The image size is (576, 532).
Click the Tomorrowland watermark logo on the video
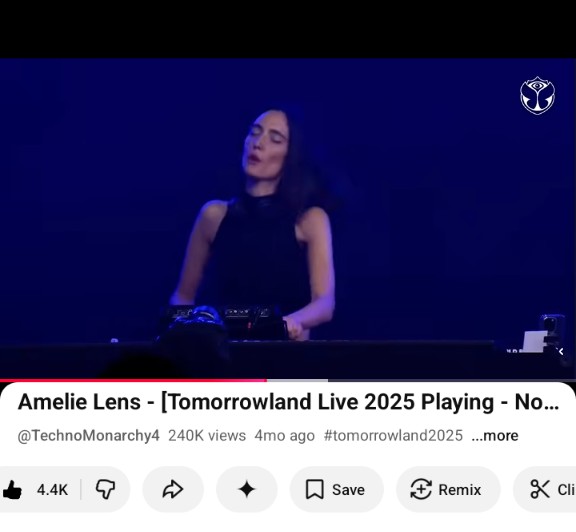click(x=537, y=96)
